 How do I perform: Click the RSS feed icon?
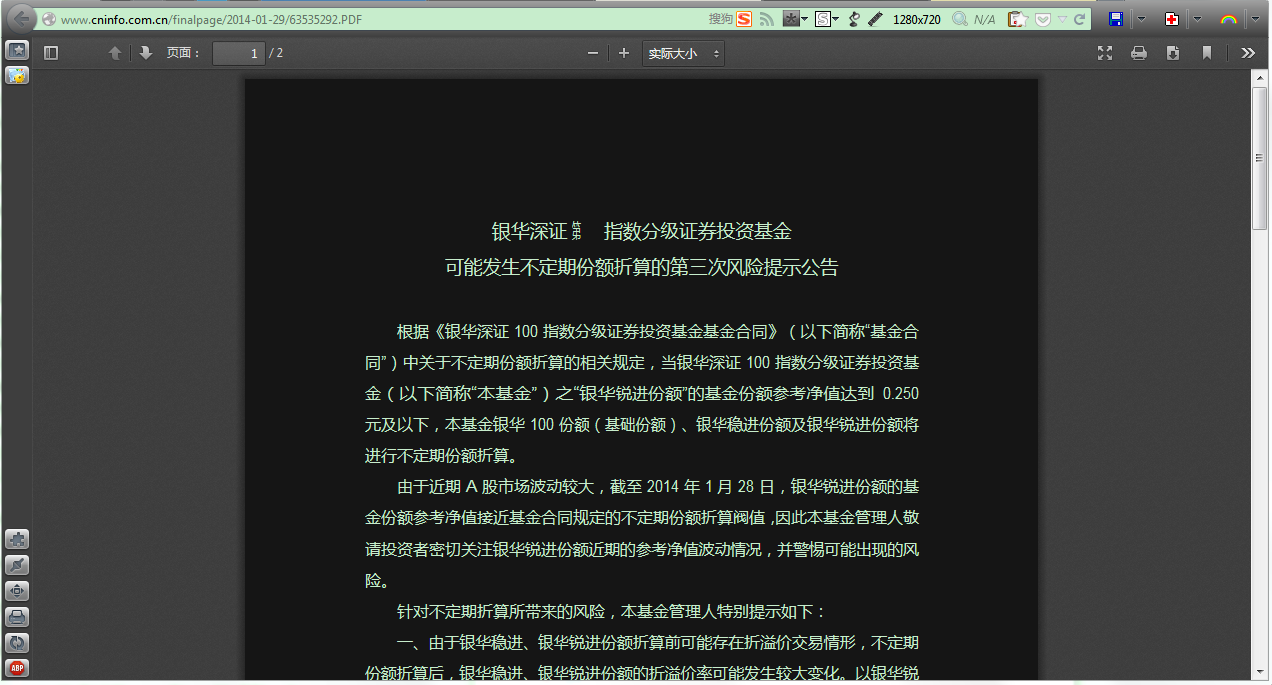(x=767, y=19)
